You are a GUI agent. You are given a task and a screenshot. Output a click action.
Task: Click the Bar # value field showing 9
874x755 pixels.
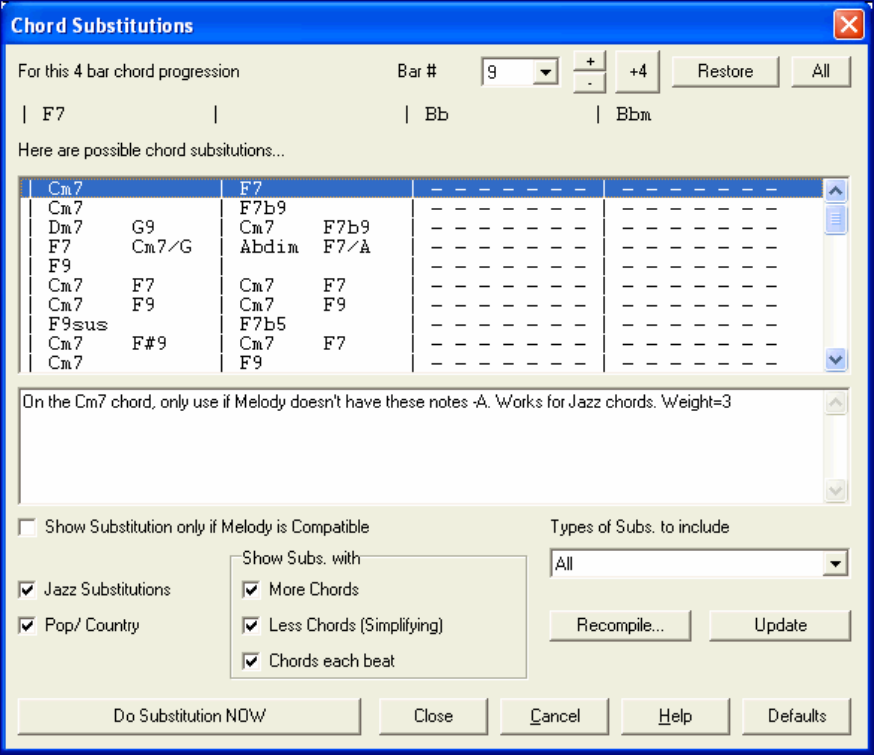508,72
